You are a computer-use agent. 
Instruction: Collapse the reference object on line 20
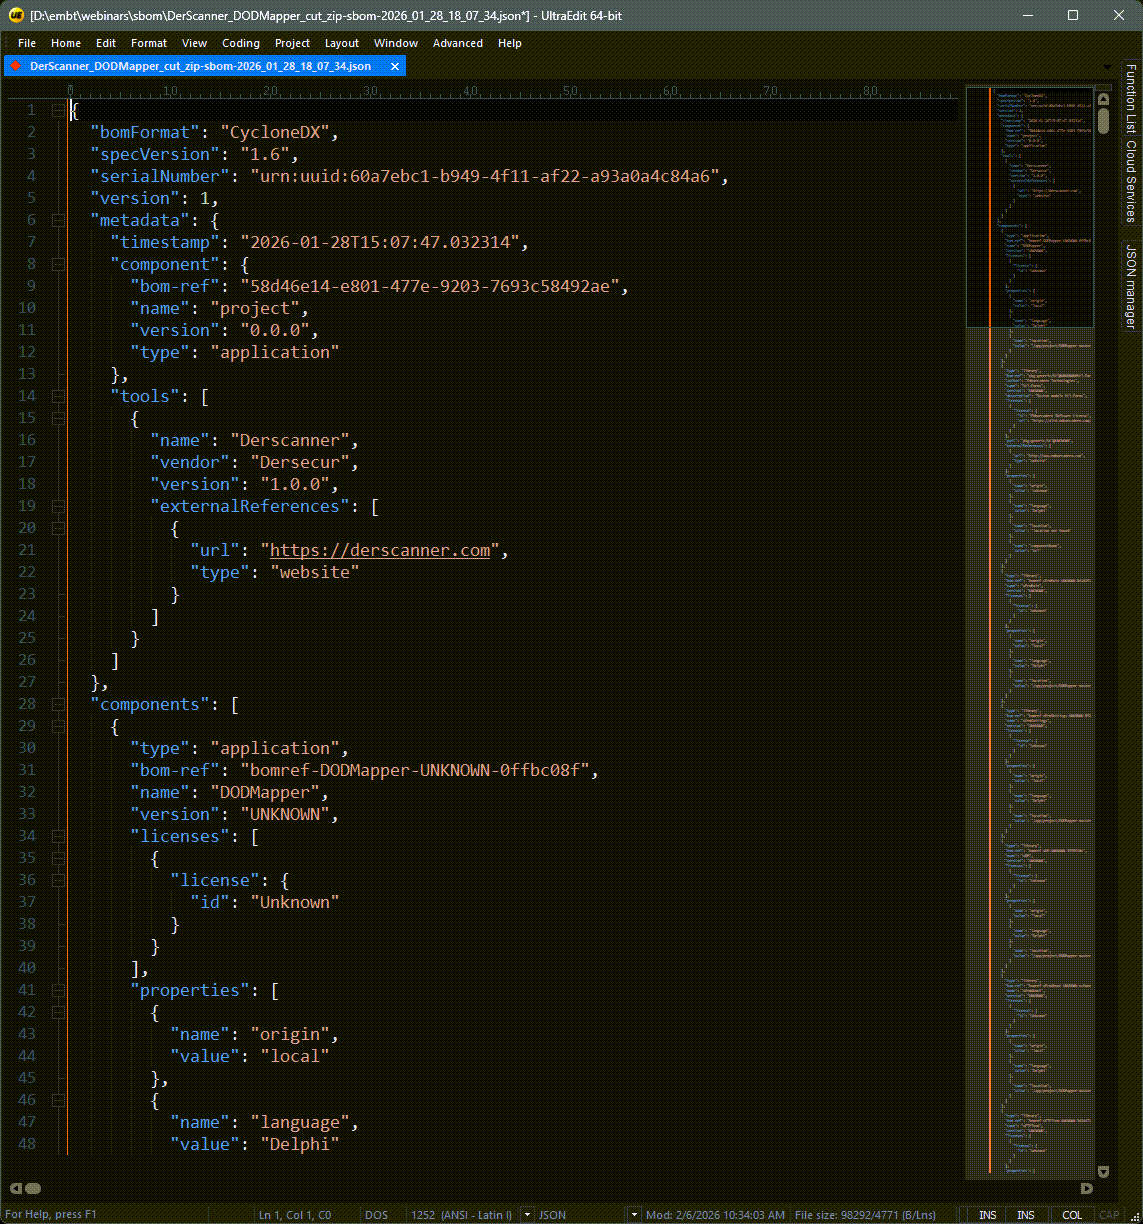(58, 528)
